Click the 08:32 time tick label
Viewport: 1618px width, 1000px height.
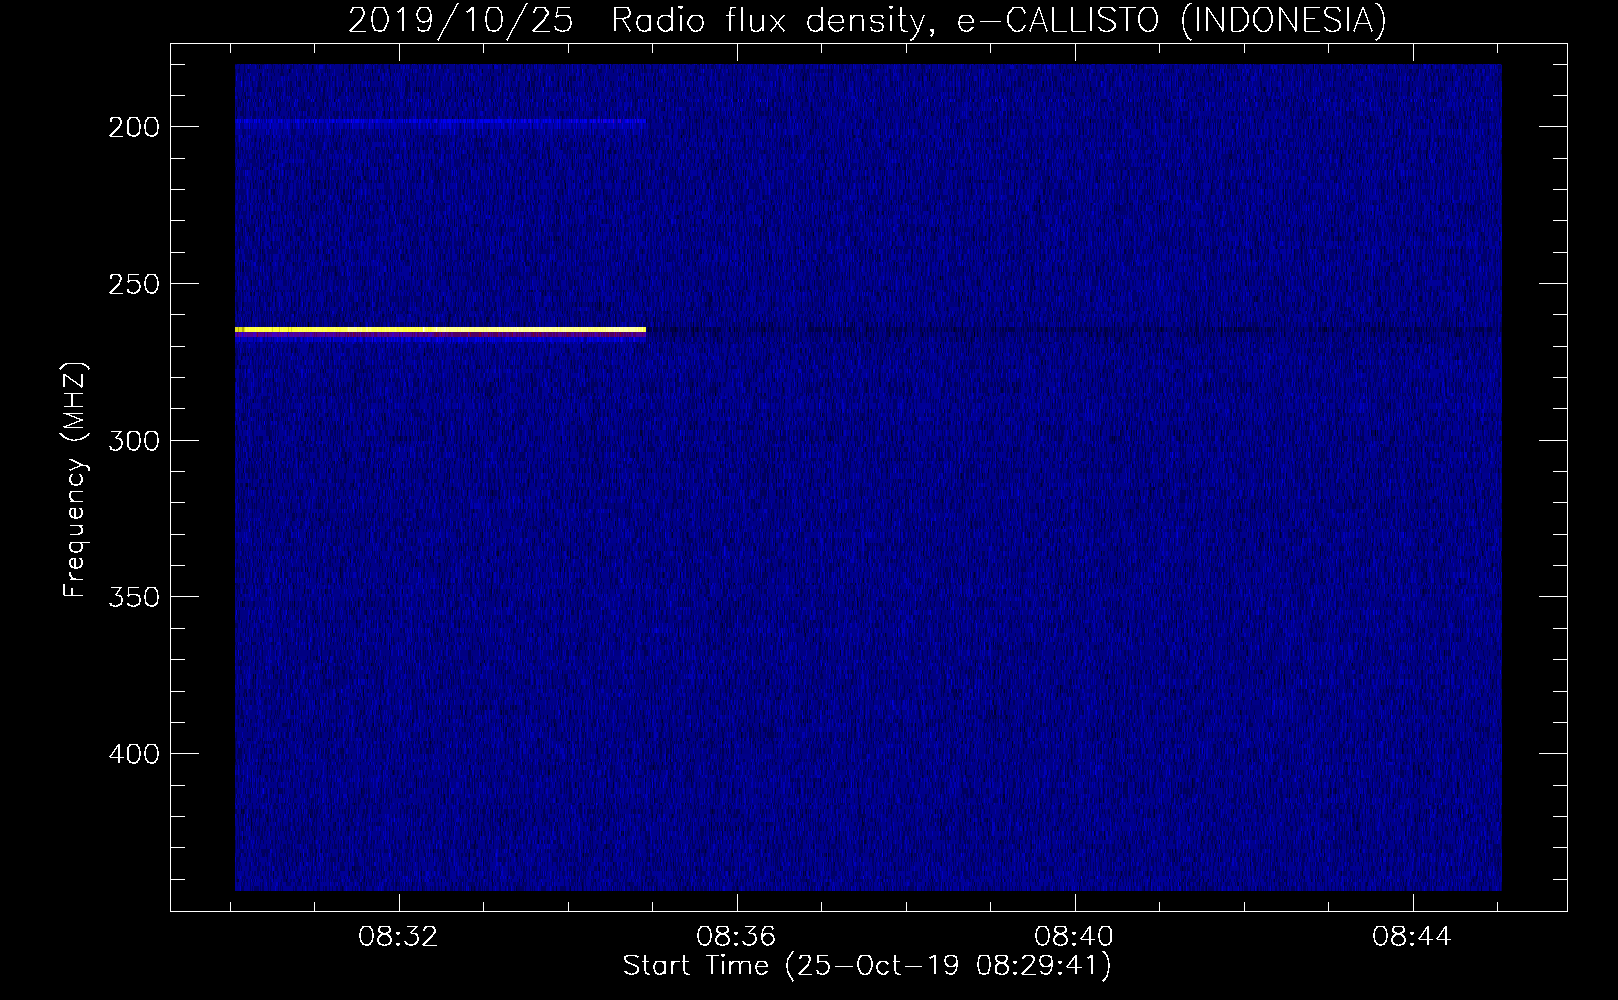[399, 937]
